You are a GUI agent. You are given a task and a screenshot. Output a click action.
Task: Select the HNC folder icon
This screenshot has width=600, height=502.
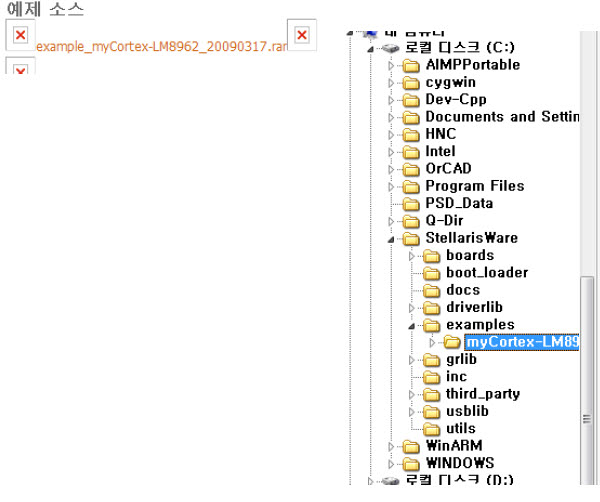(411, 135)
